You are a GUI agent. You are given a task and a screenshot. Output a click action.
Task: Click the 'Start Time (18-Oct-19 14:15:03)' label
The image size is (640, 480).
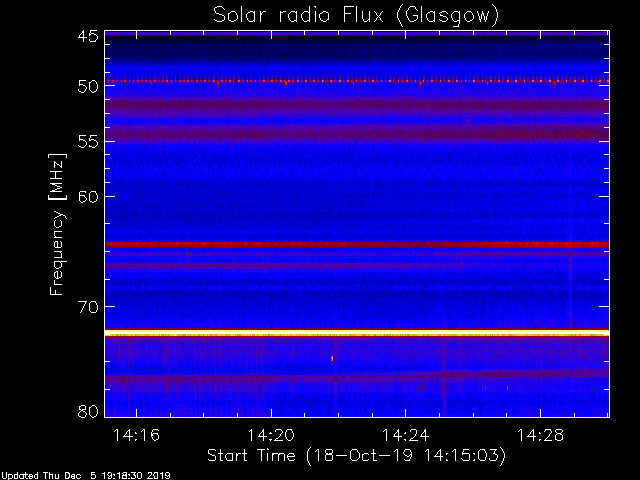coord(356,456)
